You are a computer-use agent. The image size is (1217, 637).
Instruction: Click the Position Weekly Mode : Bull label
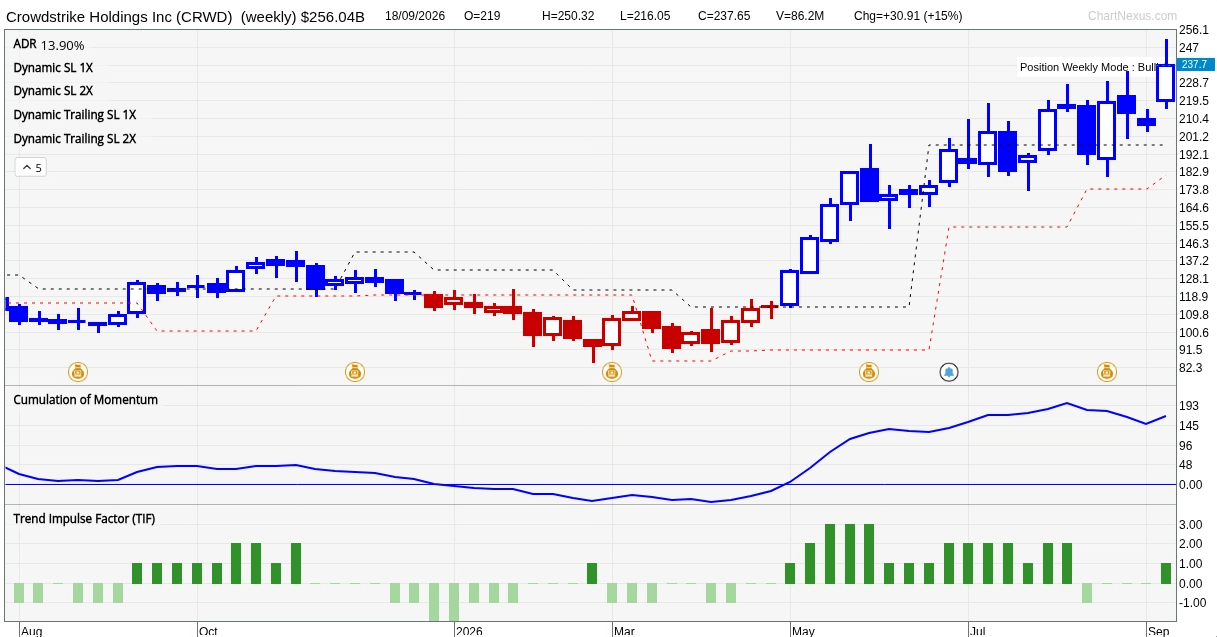[1088, 67]
